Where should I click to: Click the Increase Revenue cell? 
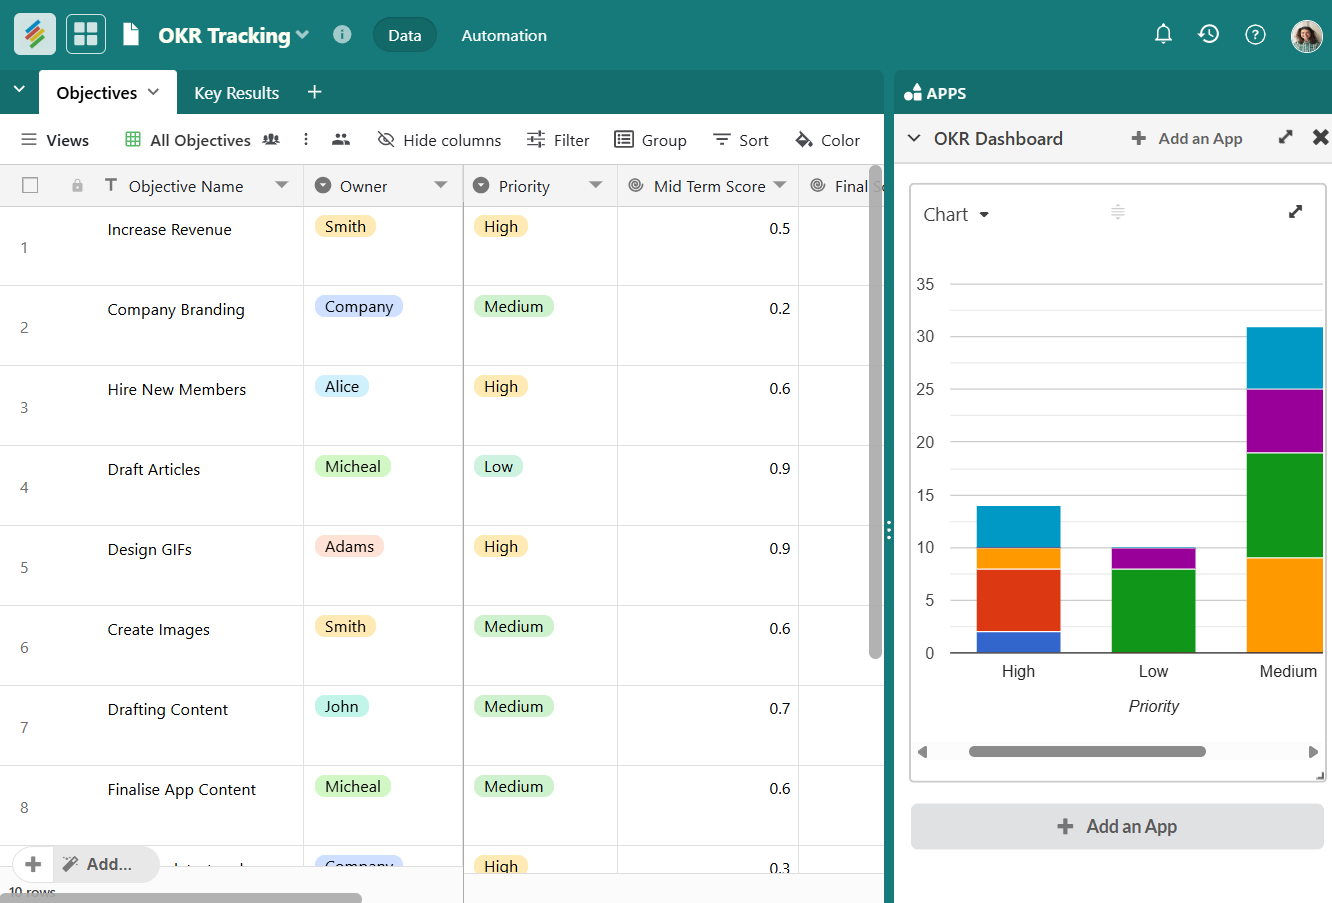(x=170, y=229)
